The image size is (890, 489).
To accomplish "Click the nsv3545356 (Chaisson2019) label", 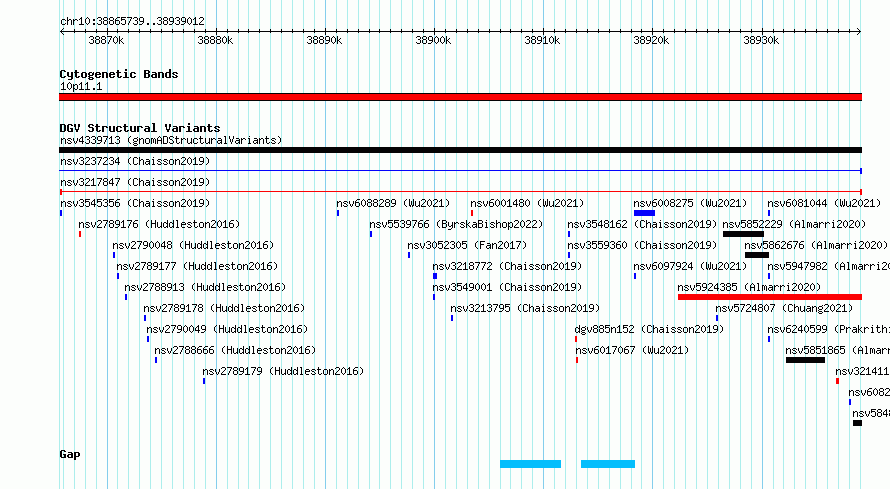I will (135, 203).
